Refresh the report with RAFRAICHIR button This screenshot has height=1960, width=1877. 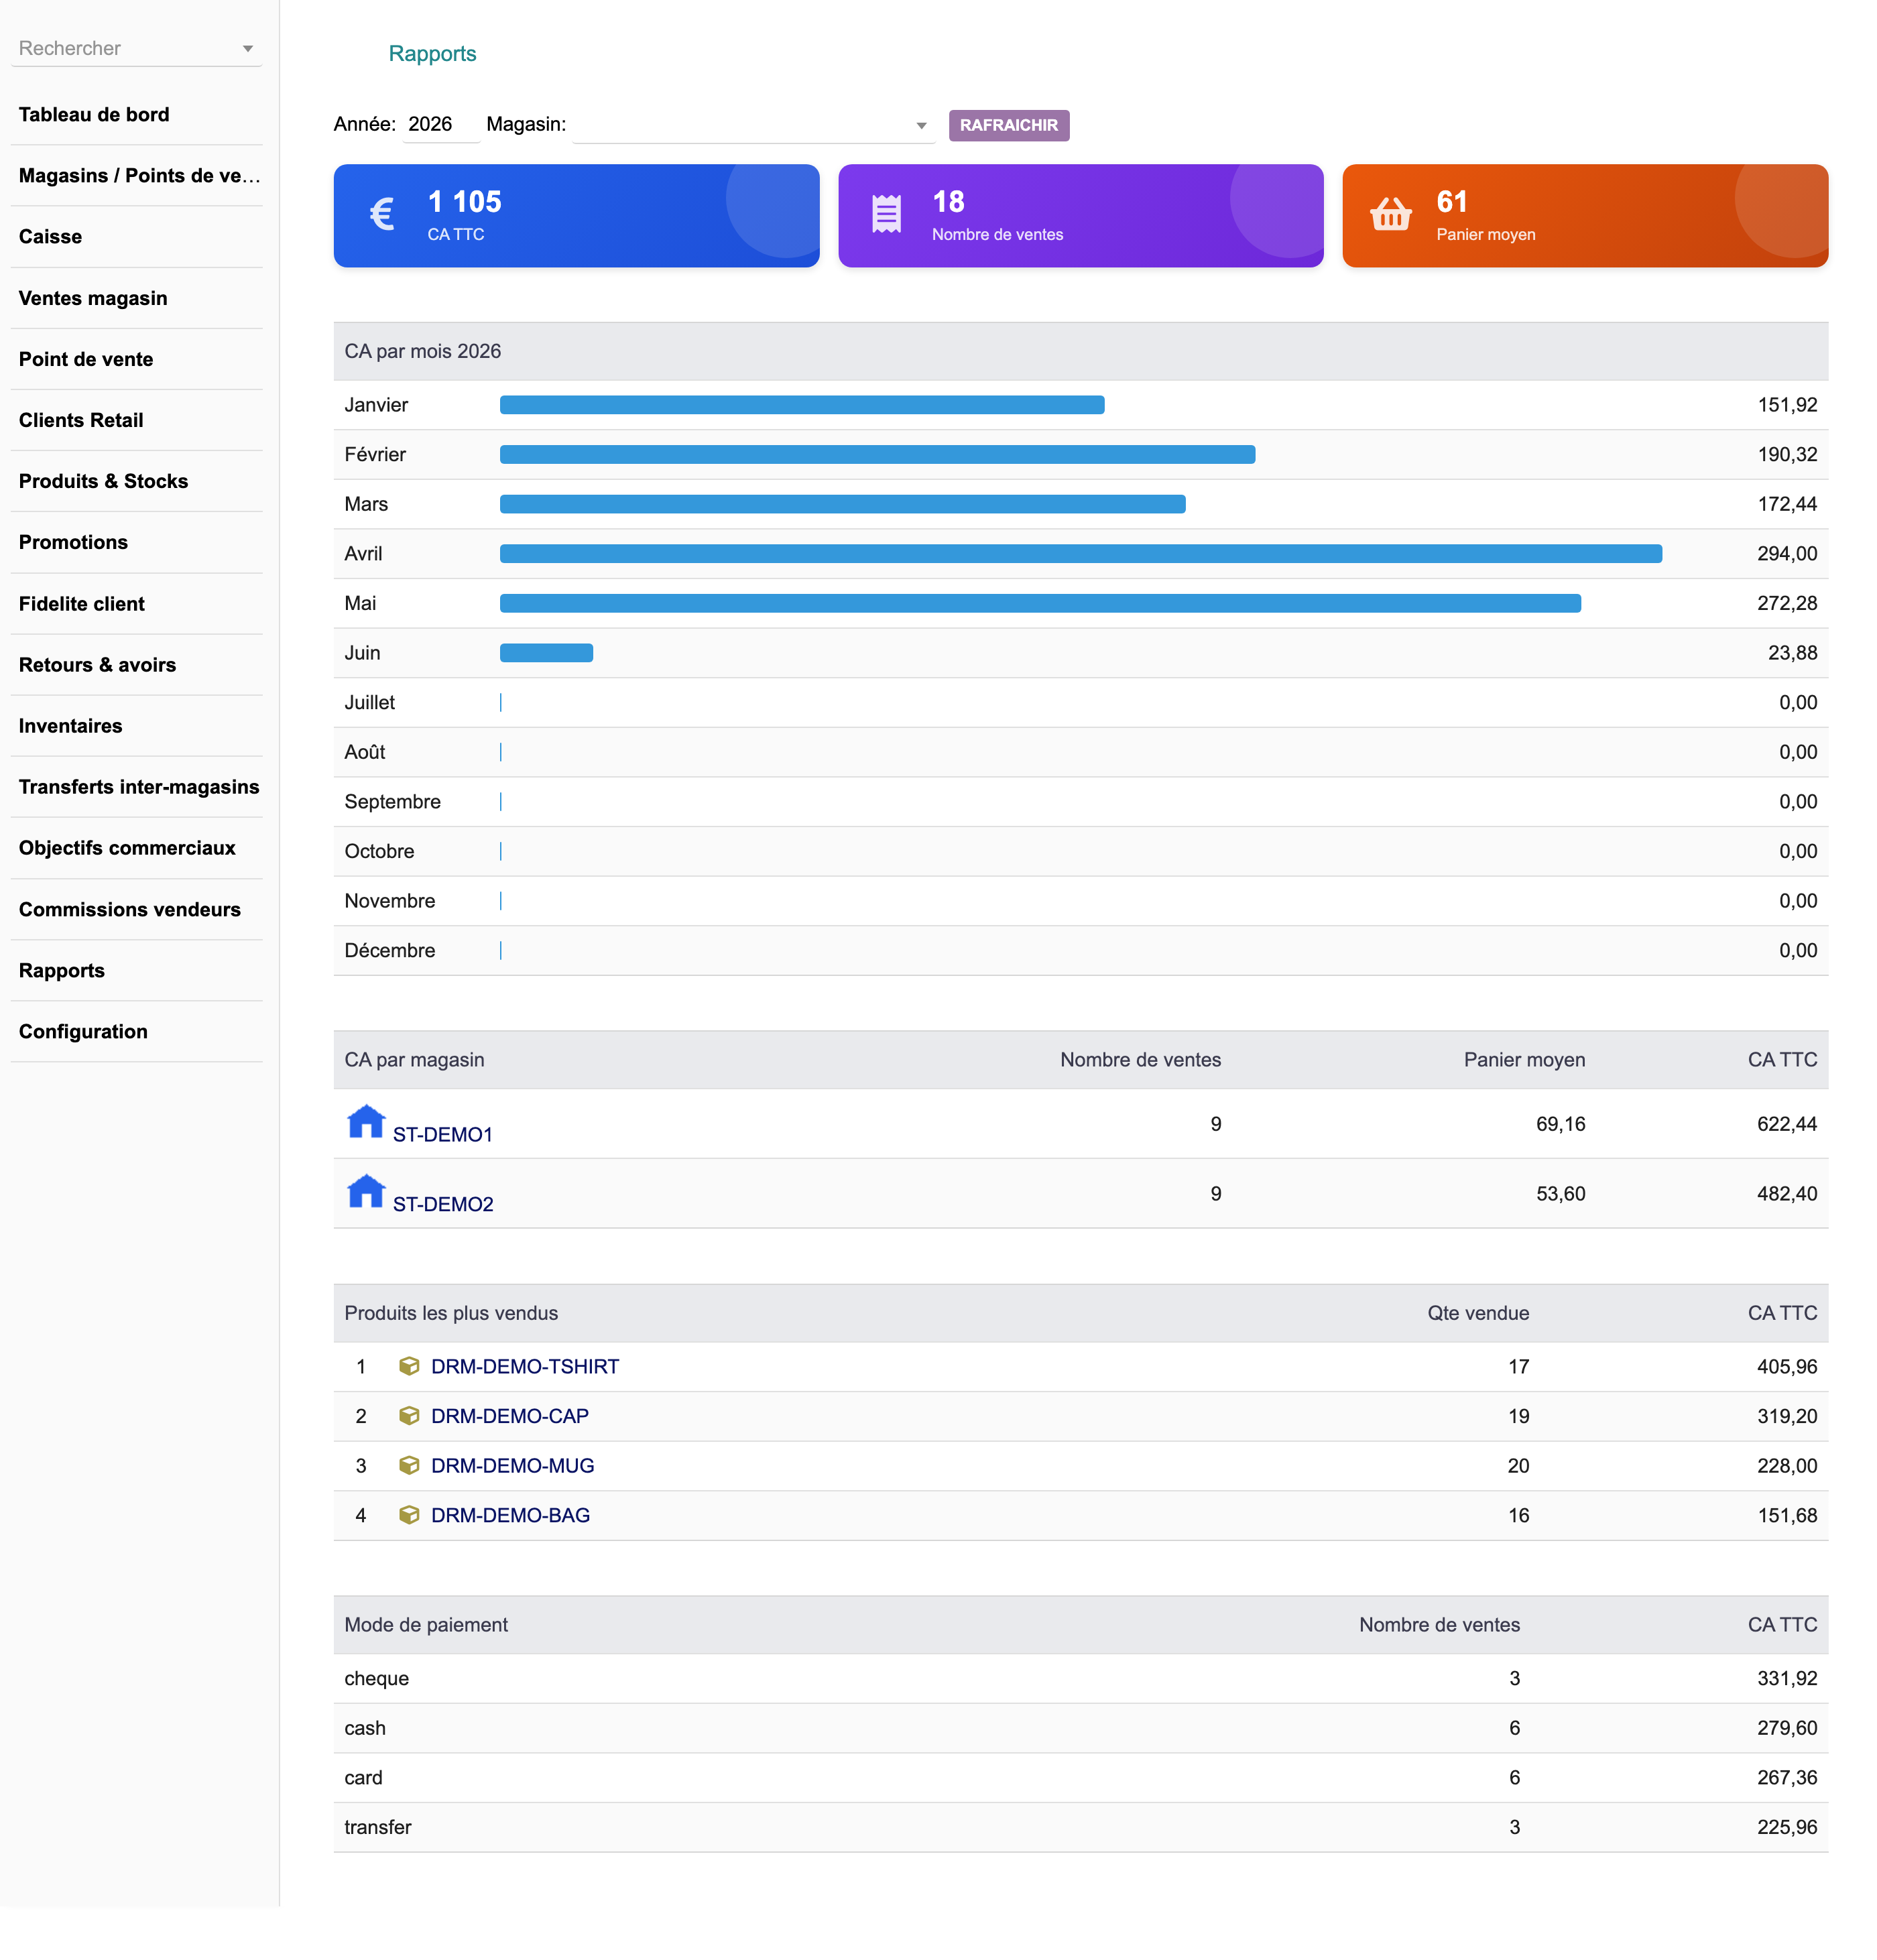(1008, 125)
